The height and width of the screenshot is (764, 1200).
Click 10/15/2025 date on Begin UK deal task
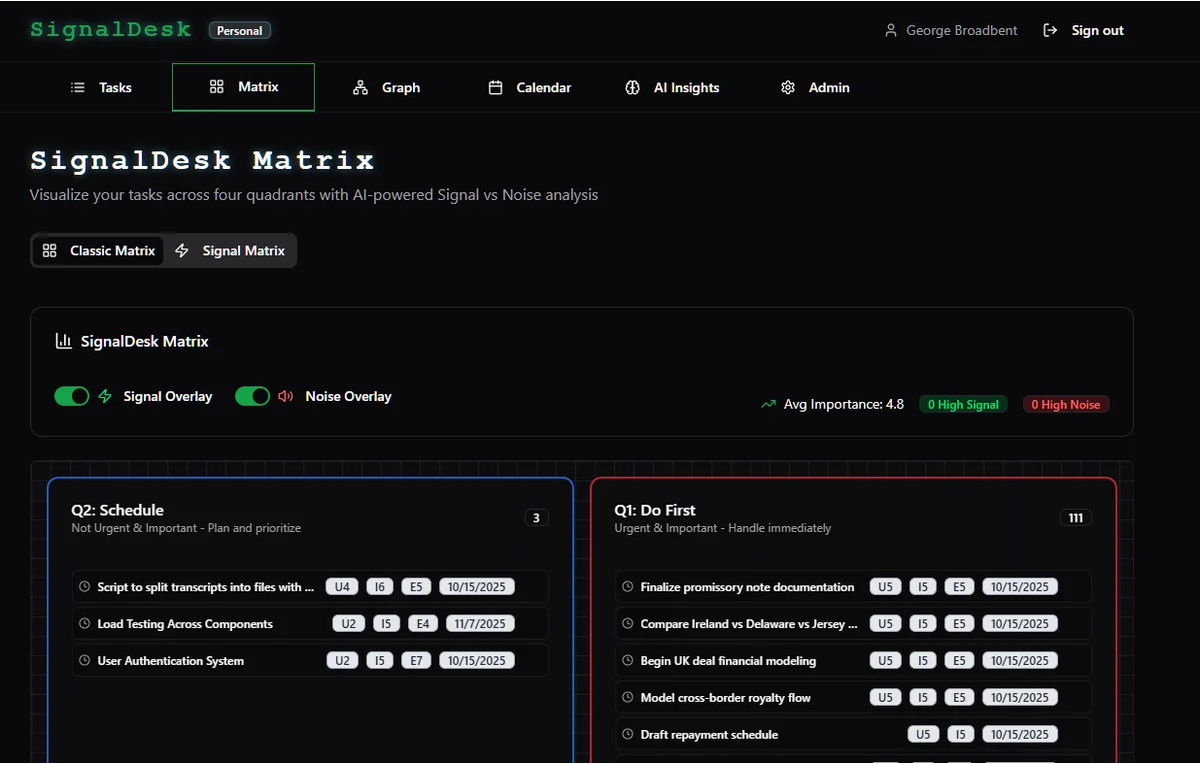(x=1020, y=661)
